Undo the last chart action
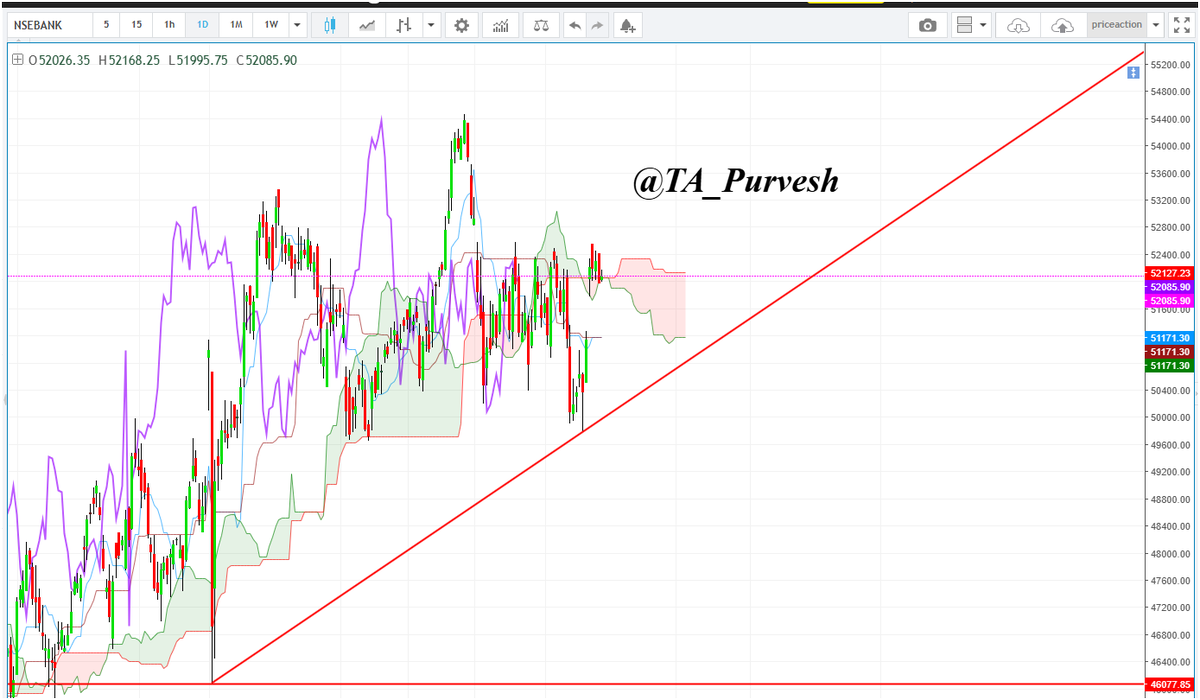This screenshot has height=700, width=1200. 574,25
